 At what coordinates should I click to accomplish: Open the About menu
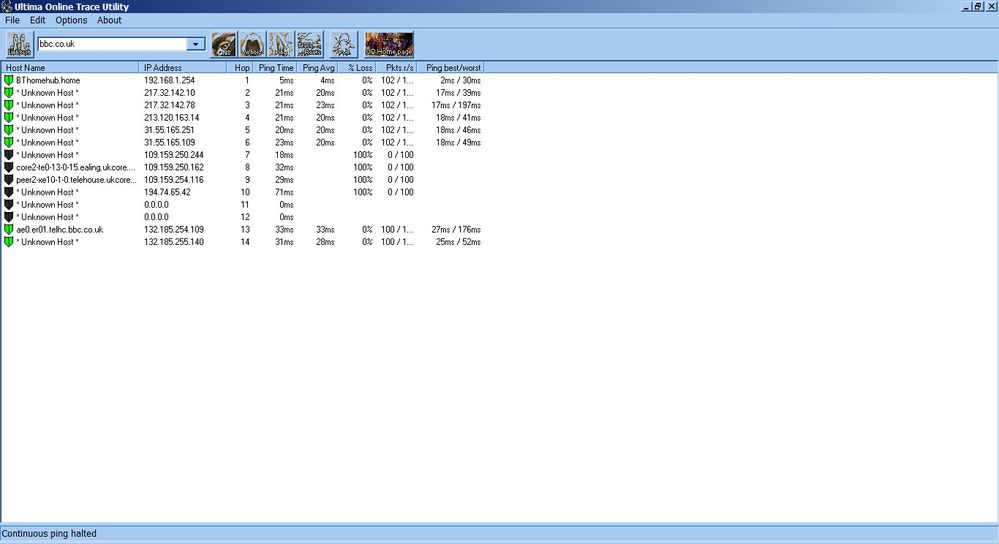point(109,20)
